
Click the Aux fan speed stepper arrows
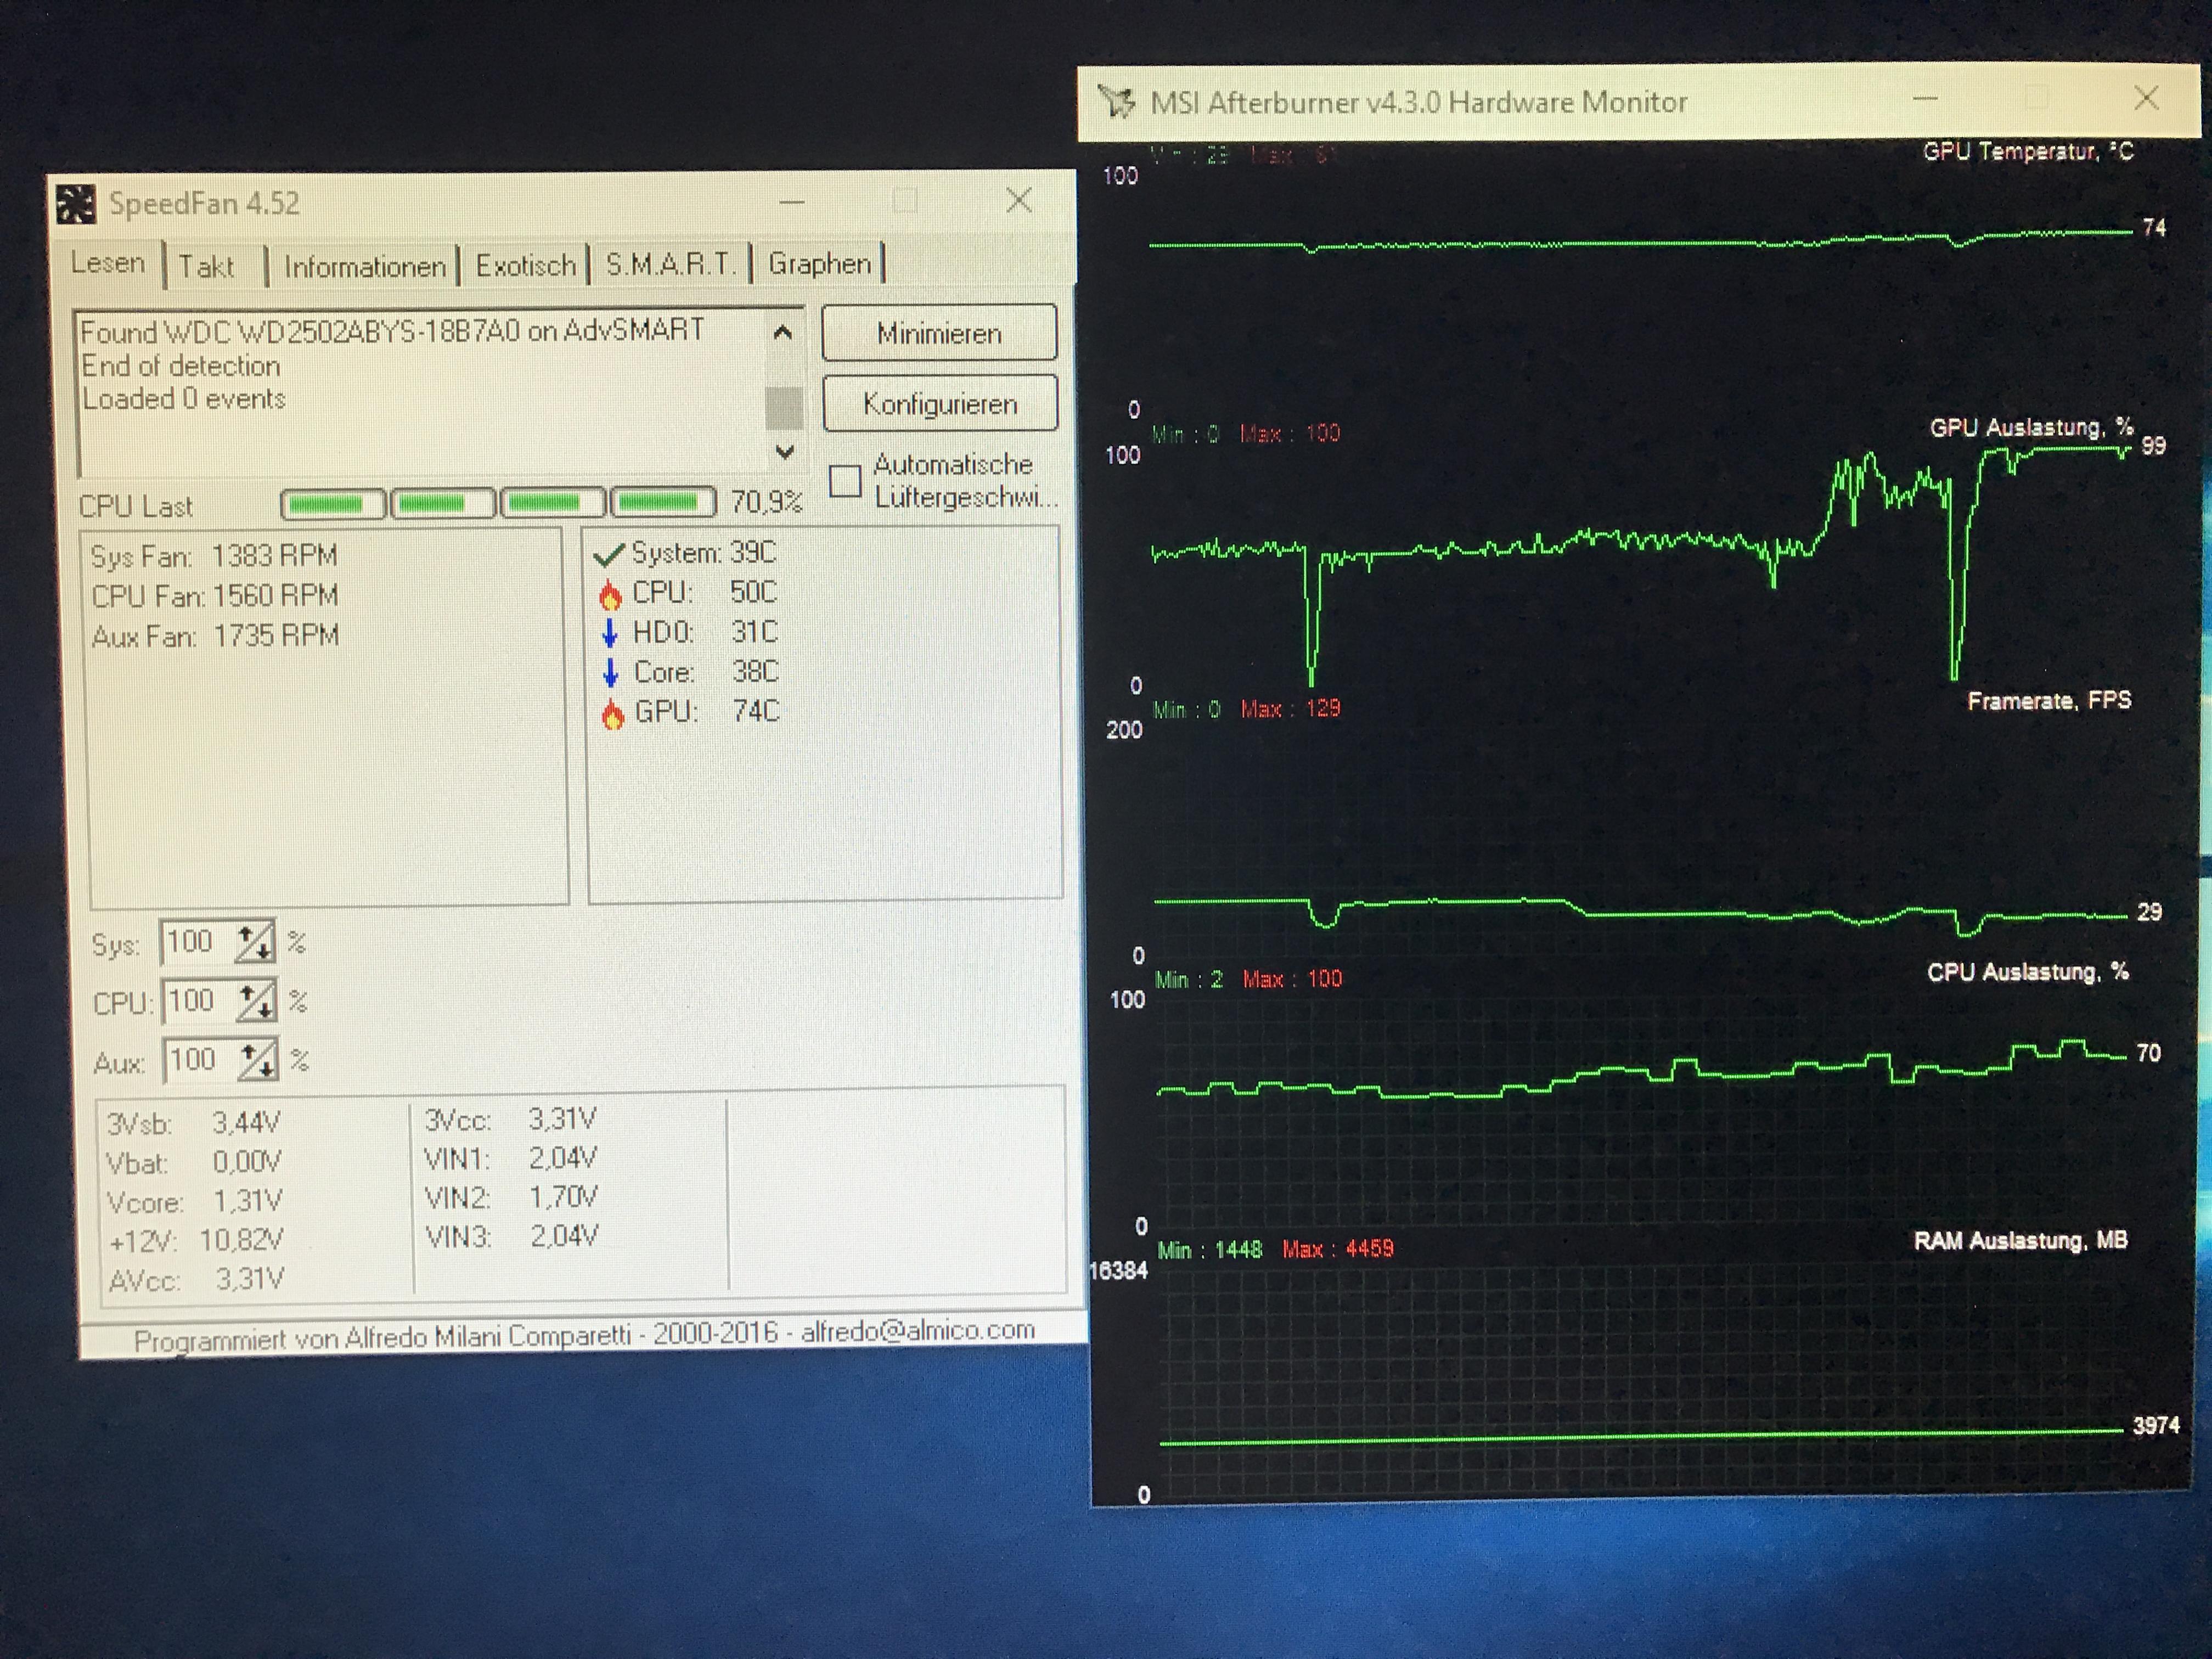tap(257, 1061)
